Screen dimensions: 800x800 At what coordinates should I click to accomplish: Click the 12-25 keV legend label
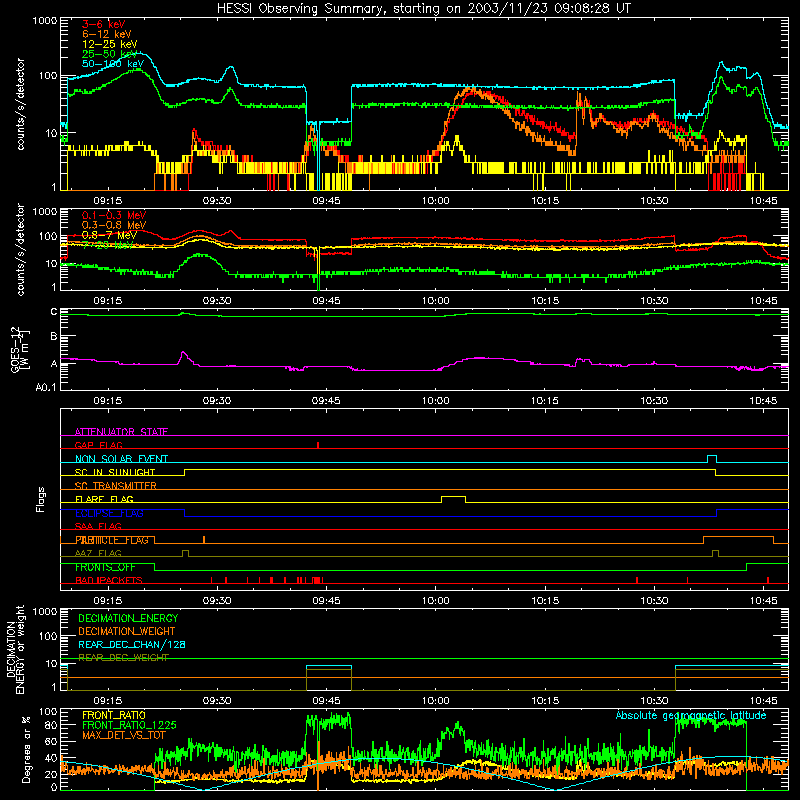[109, 44]
